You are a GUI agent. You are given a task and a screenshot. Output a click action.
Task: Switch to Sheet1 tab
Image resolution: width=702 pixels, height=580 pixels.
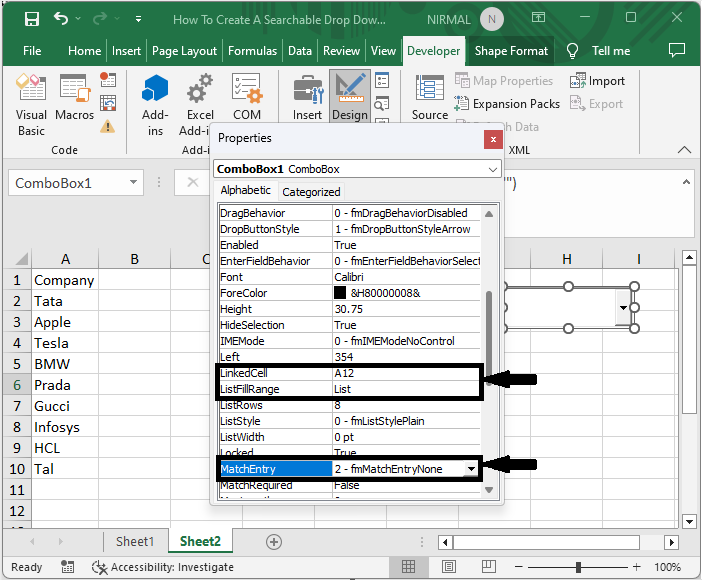pos(135,541)
